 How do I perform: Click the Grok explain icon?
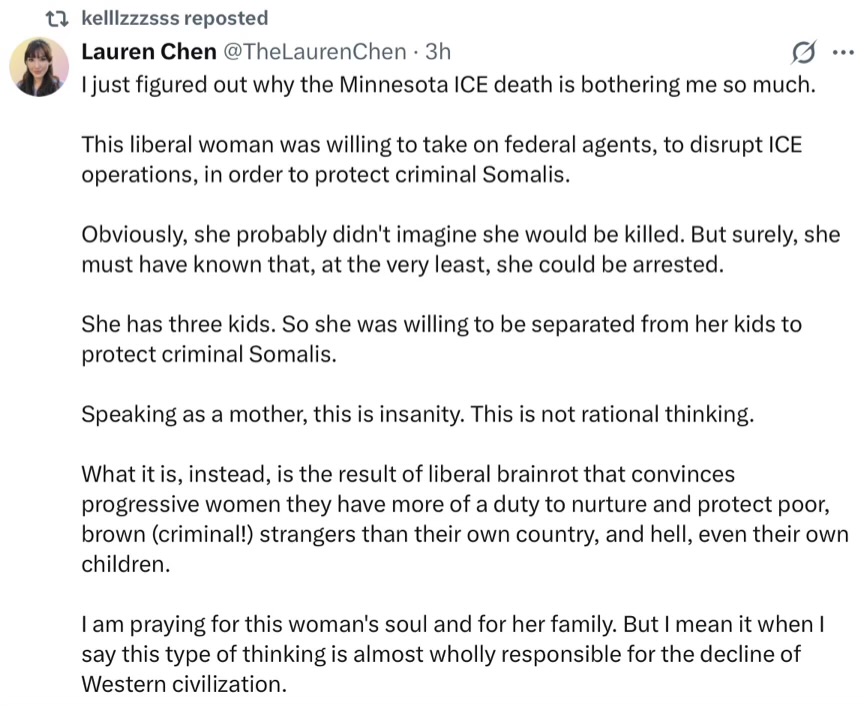point(800,52)
